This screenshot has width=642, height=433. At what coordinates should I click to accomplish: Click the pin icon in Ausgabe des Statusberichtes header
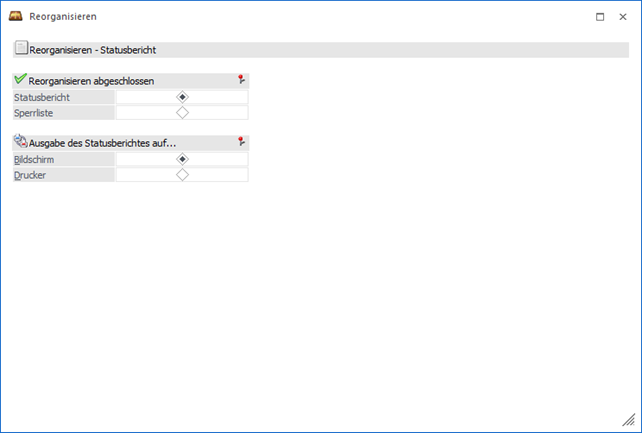(240, 142)
